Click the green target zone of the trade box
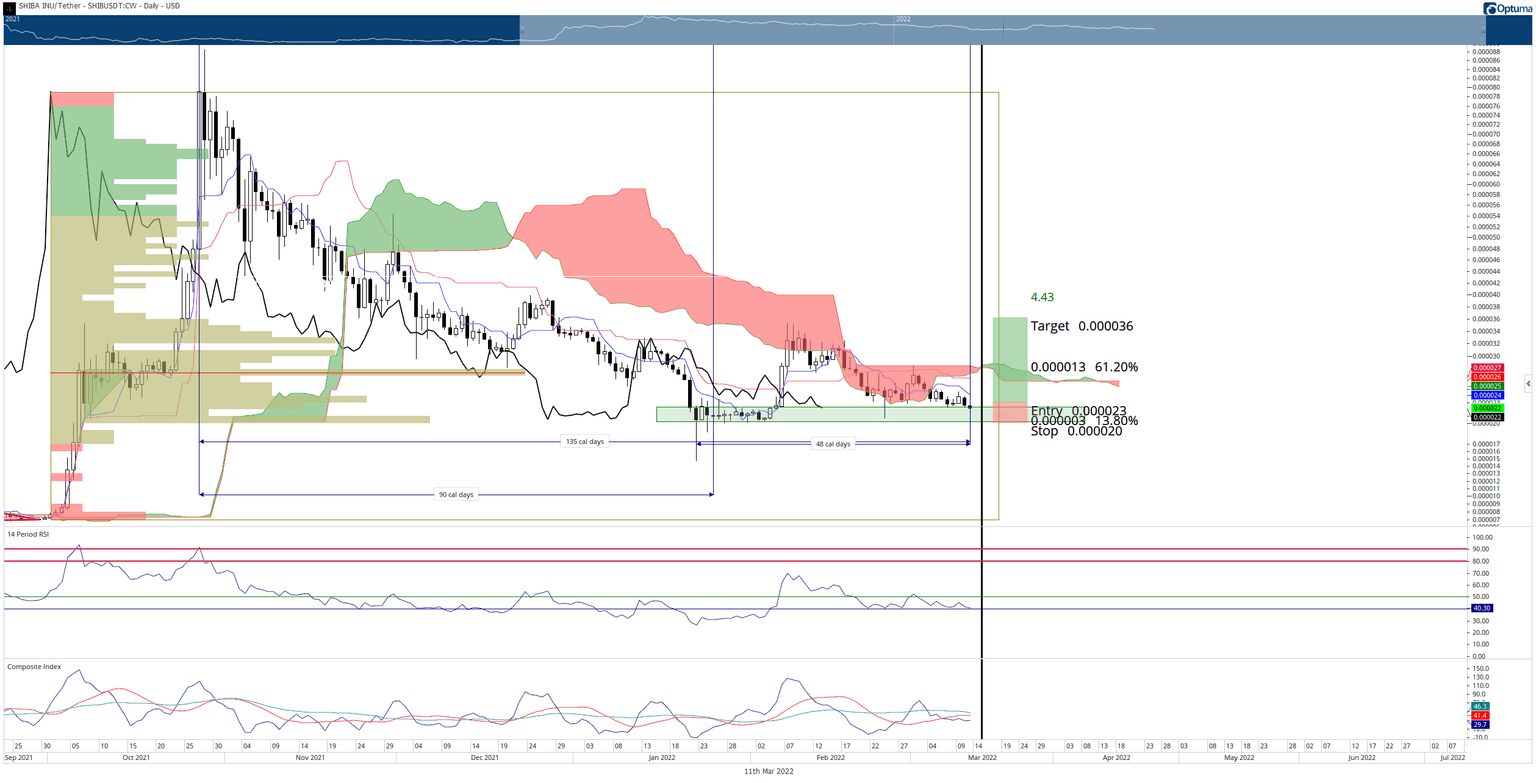 click(1010, 360)
